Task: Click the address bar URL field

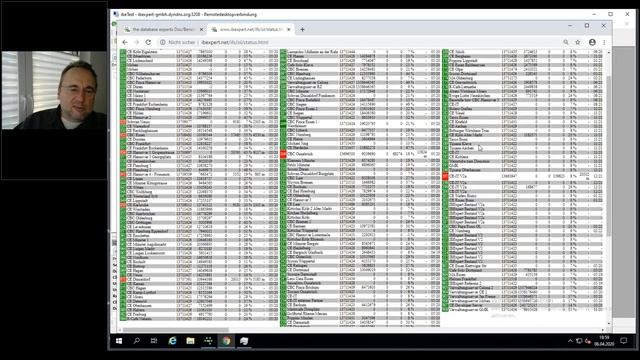Action: (359, 42)
